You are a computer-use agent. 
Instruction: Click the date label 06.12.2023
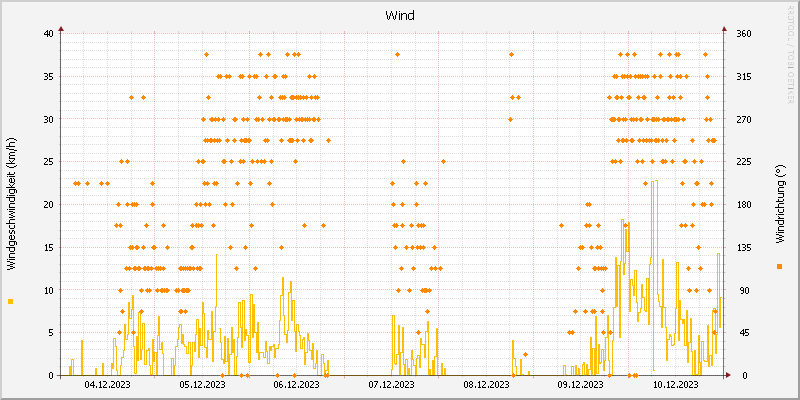coord(296,384)
